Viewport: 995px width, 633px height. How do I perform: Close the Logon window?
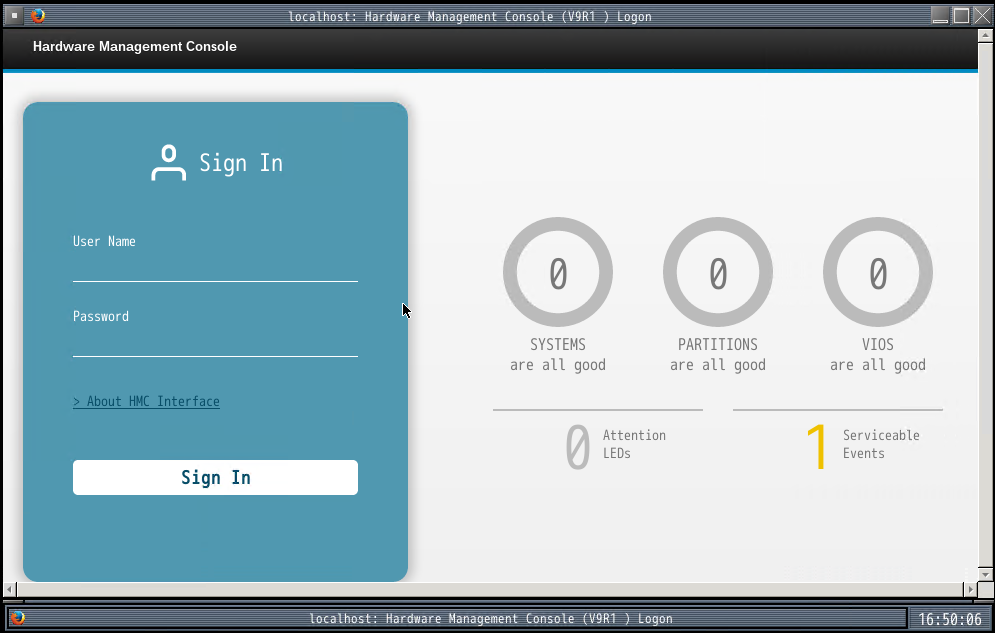(982, 16)
